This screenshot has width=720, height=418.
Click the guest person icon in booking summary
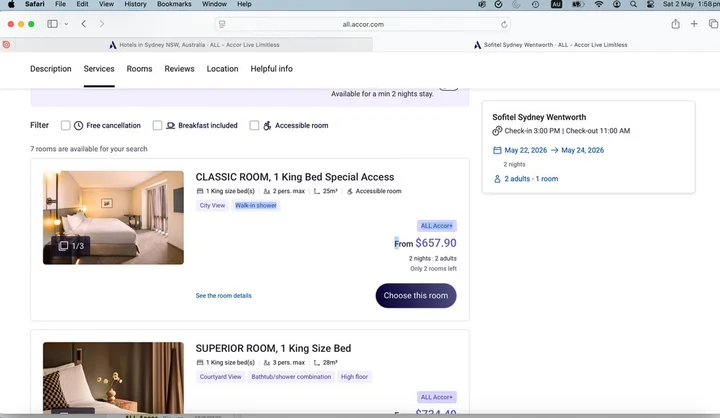[497, 179]
